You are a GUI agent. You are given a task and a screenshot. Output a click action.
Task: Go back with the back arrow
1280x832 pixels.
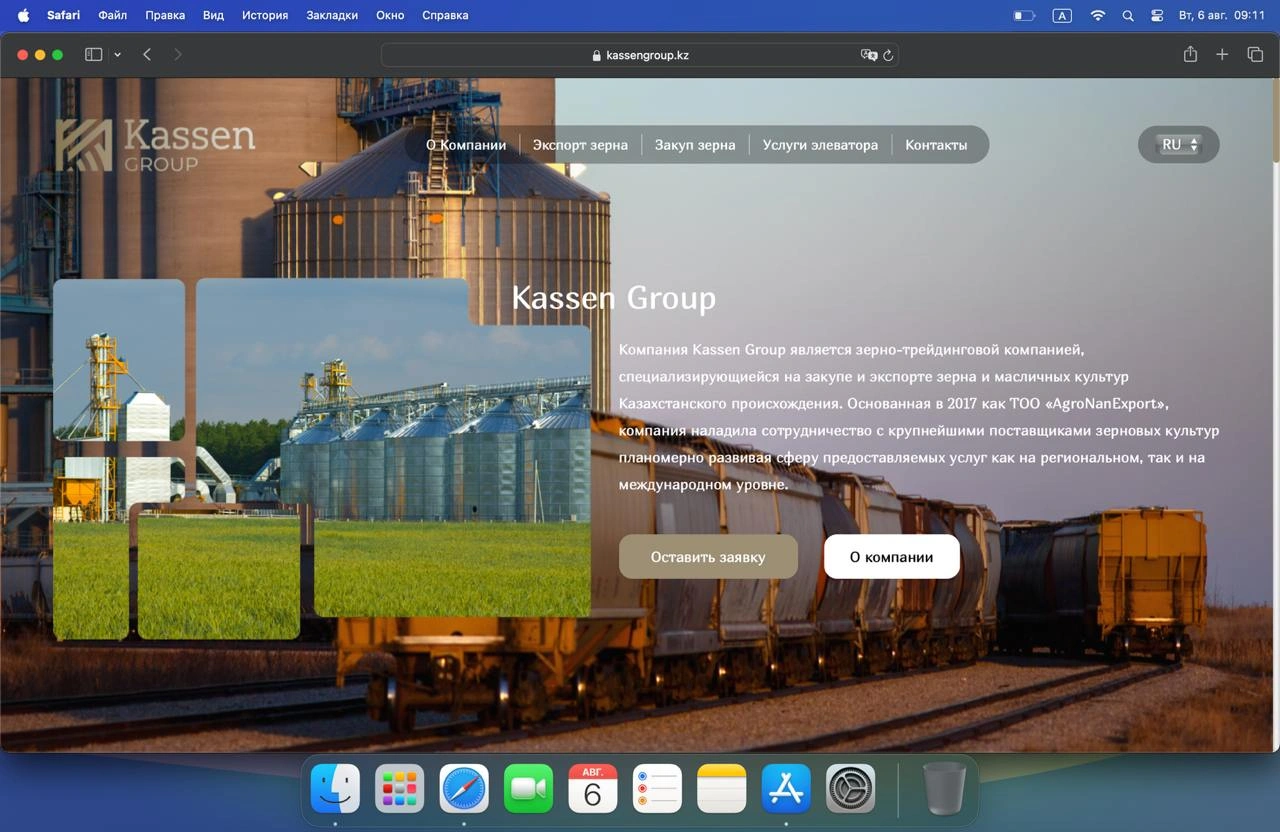[147, 55]
